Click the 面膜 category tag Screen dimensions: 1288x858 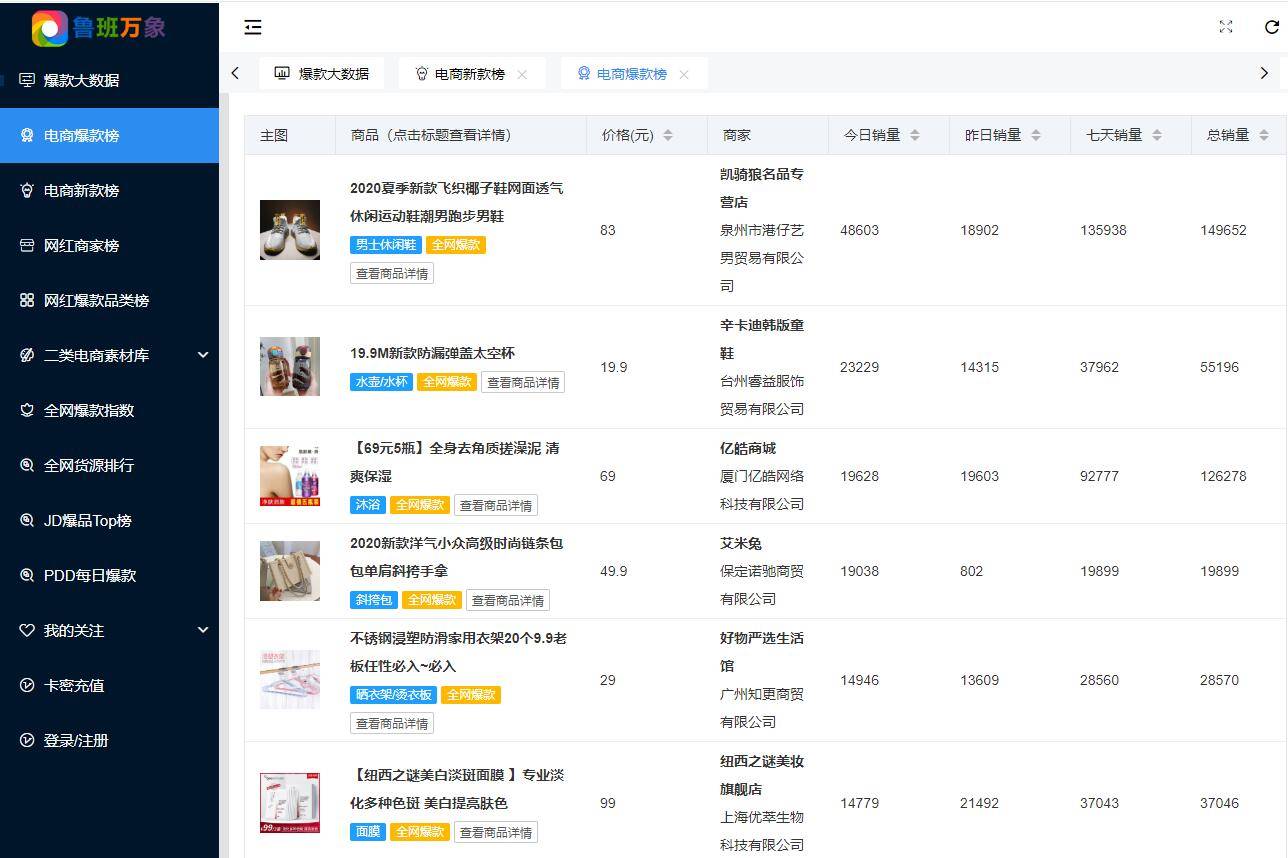click(x=368, y=832)
